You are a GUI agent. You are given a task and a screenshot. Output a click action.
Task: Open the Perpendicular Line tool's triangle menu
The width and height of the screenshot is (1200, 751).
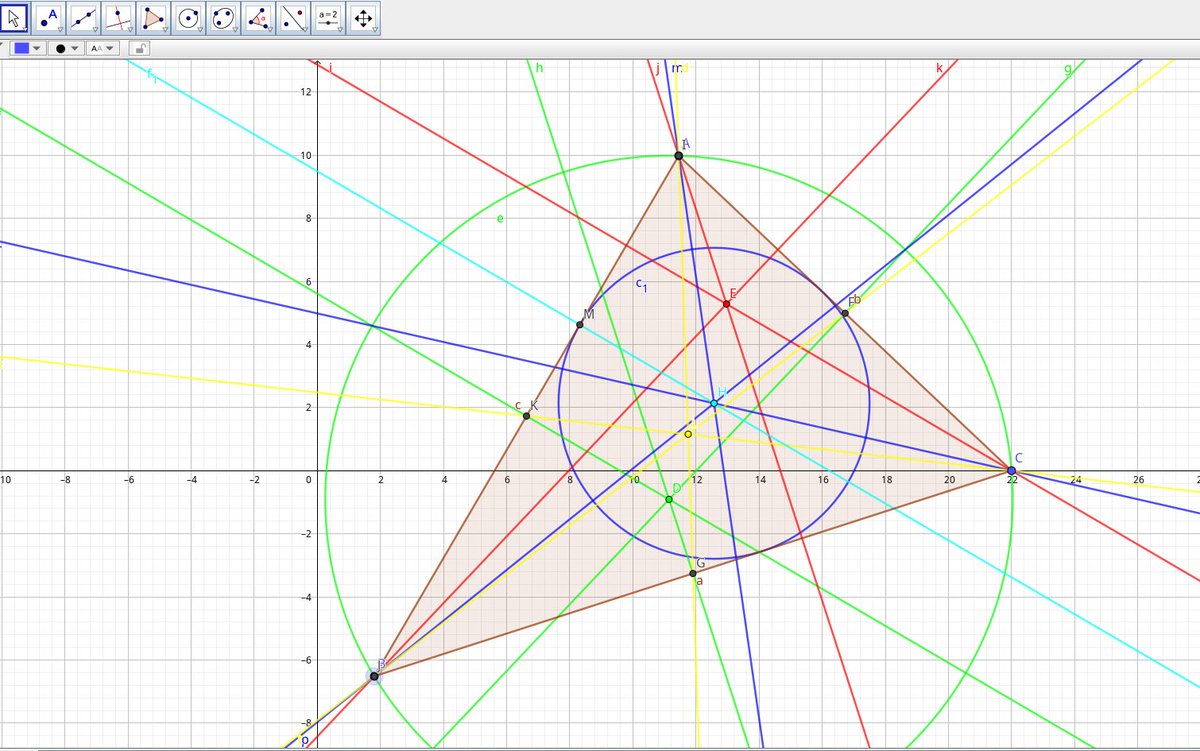pos(130,30)
